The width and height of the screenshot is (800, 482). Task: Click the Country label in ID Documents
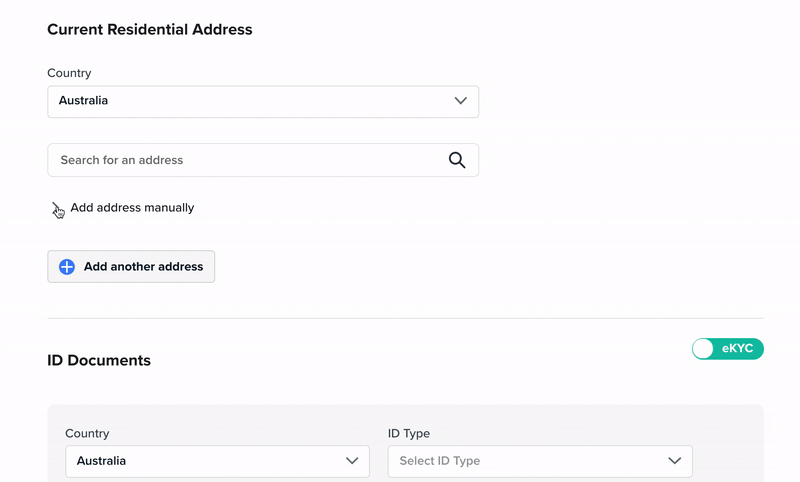(87, 434)
